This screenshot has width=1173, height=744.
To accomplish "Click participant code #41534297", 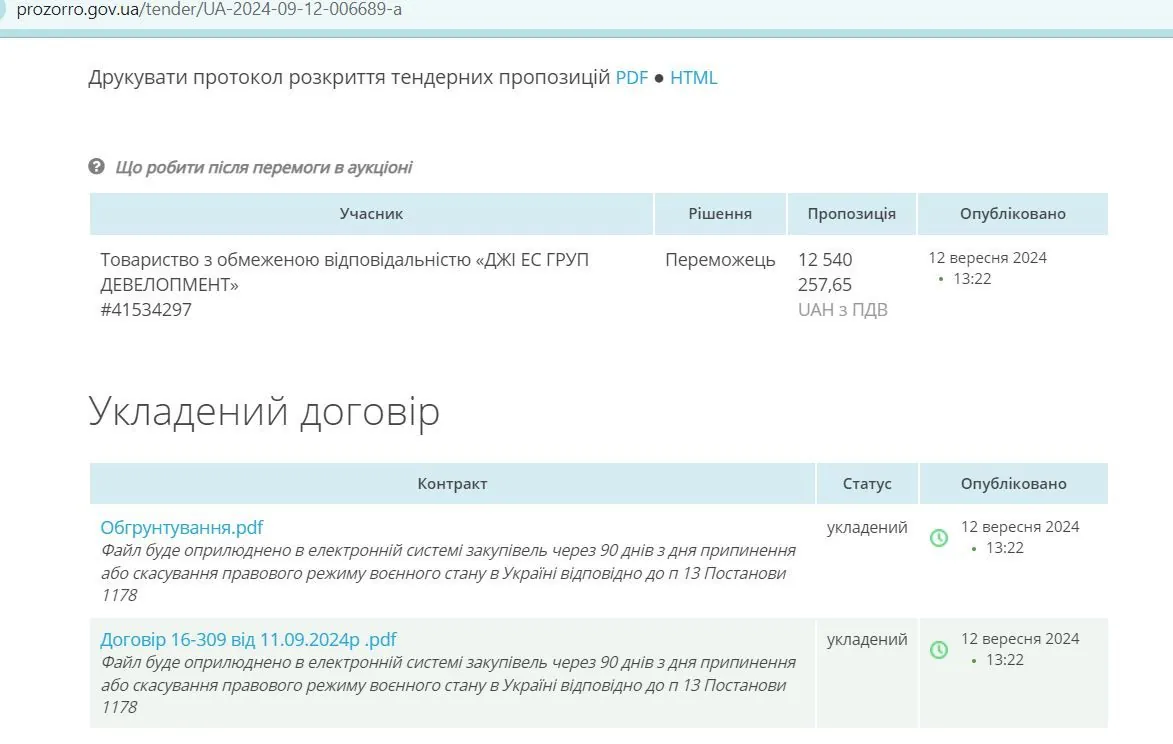I will pyautogui.click(x=146, y=310).
